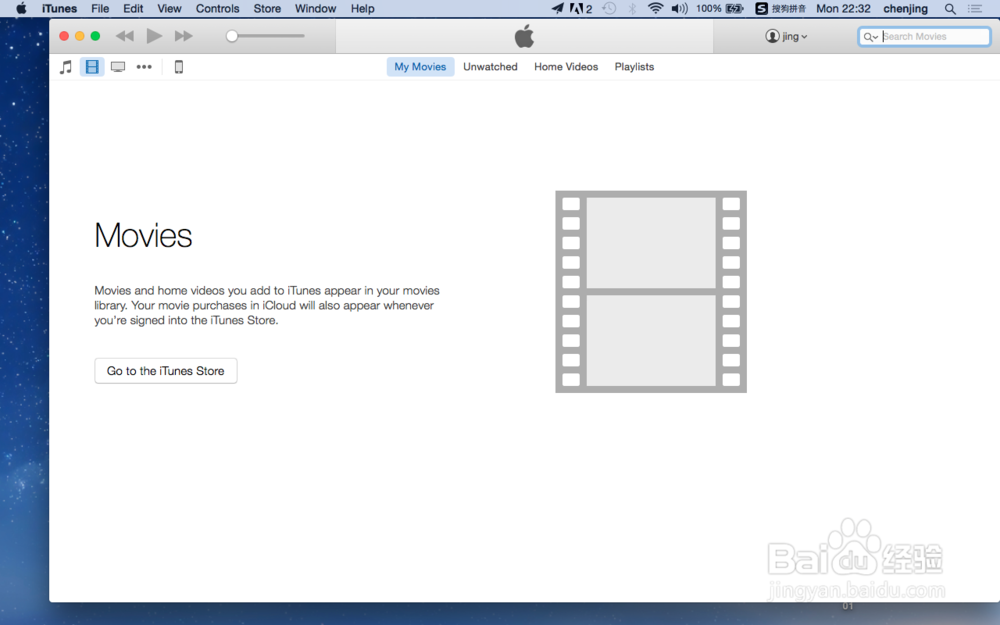Click the Adobe menu bar icon
The image size is (1000, 625).
[x=581, y=8]
